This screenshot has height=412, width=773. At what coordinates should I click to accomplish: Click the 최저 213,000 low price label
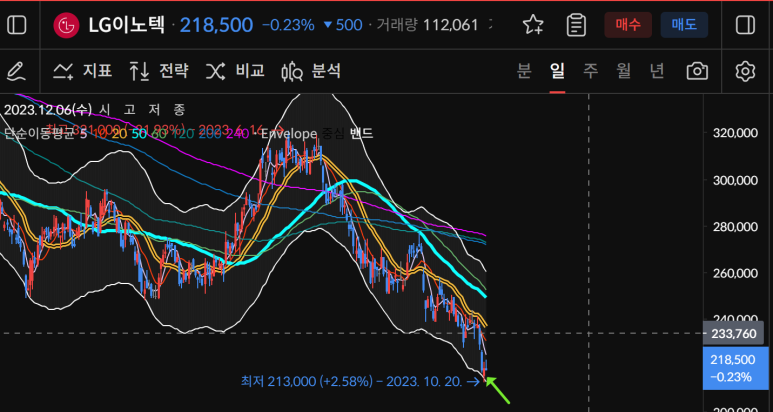pyautogui.click(x=359, y=381)
